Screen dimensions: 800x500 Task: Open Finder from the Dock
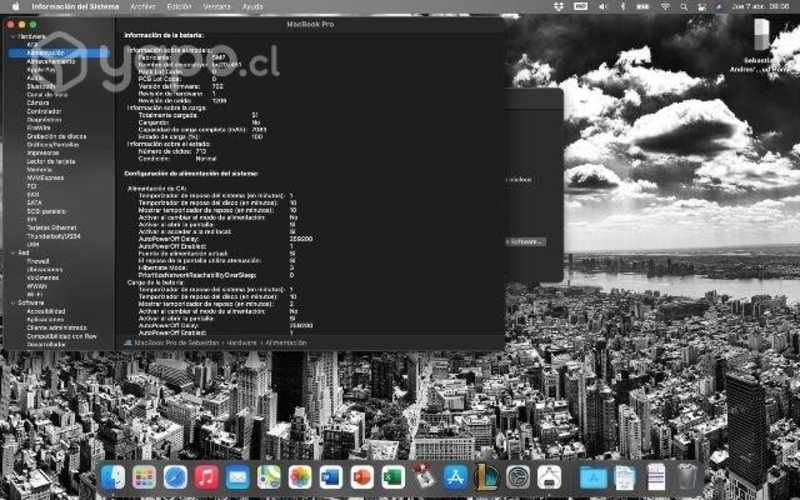tap(113, 478)
